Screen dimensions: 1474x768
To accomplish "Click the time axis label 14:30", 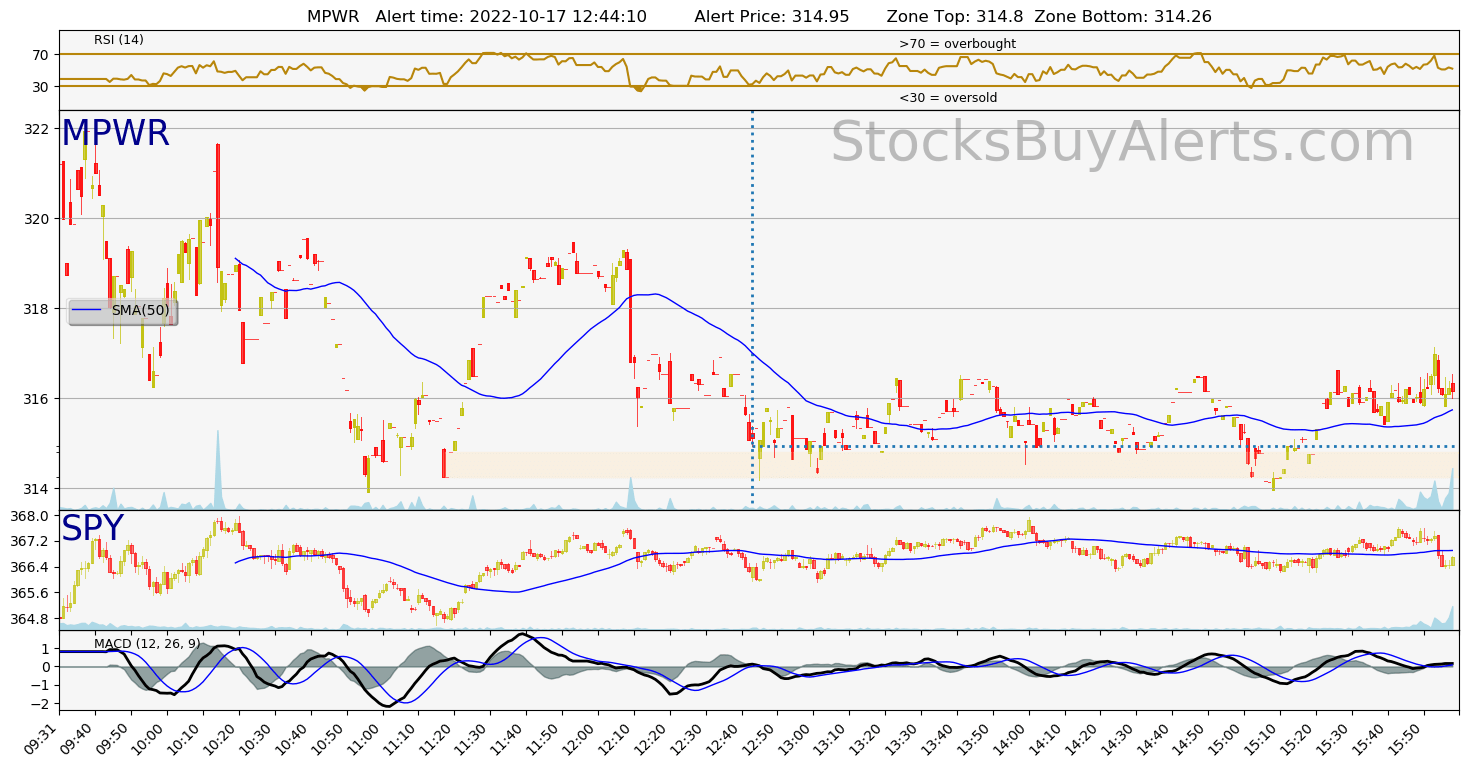I will [x=1117, y=740].
